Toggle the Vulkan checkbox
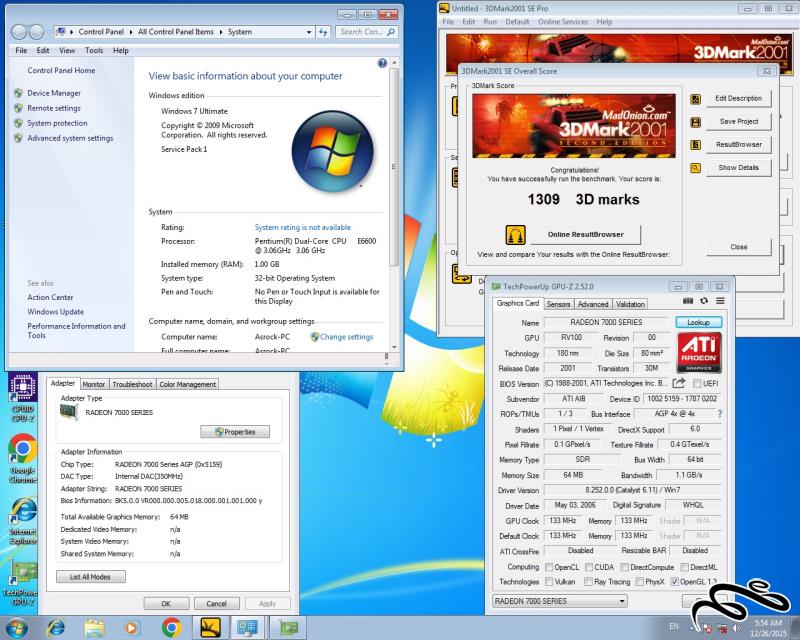800x640 pixels. pos(548,581)
